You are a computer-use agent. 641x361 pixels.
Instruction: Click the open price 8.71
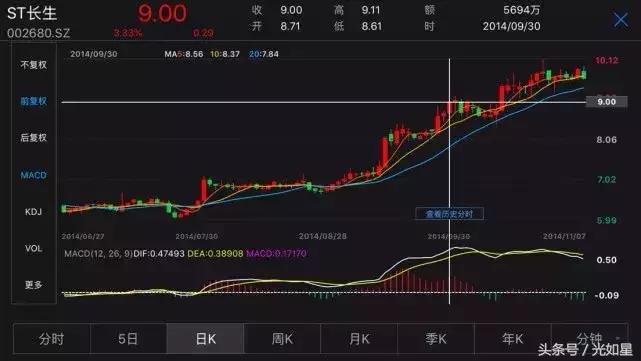click(290, 27)
